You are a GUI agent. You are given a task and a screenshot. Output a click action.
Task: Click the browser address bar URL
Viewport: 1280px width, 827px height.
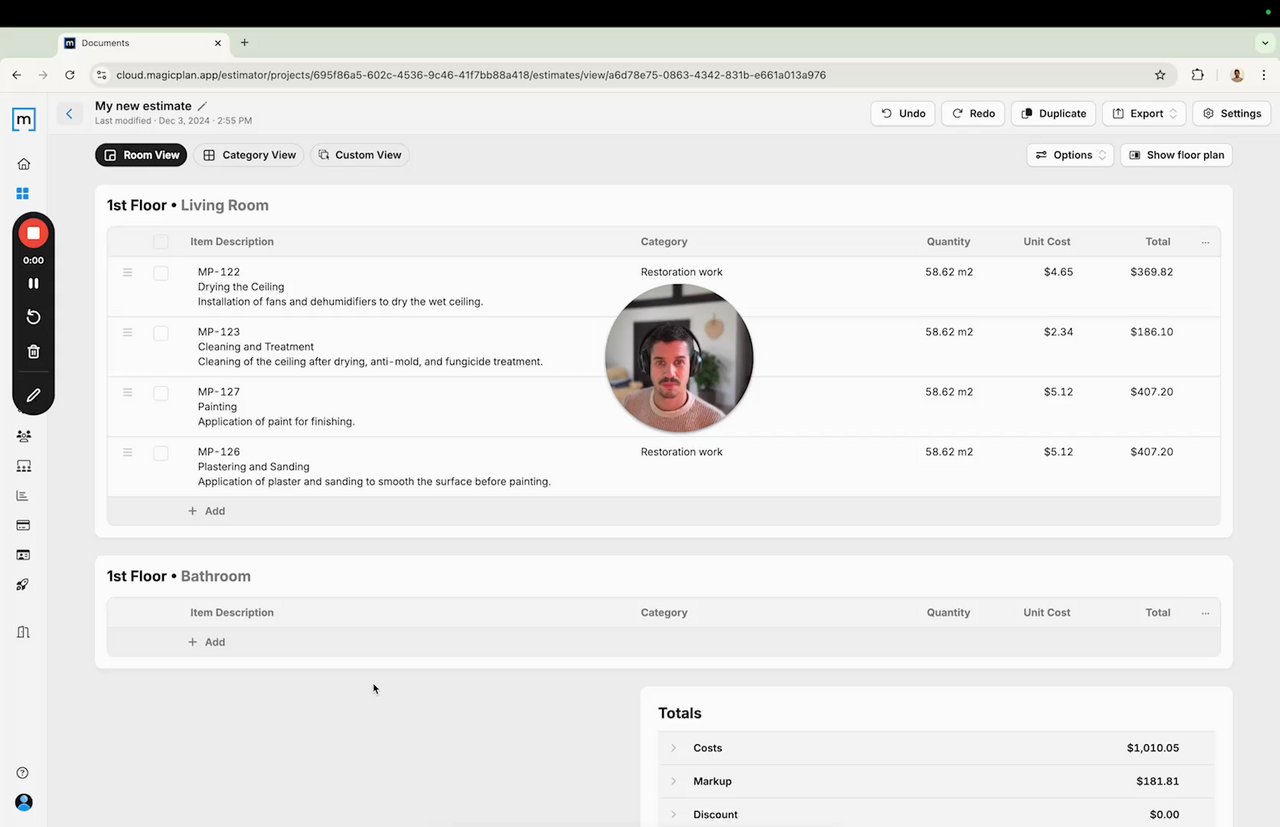(471, 75)
